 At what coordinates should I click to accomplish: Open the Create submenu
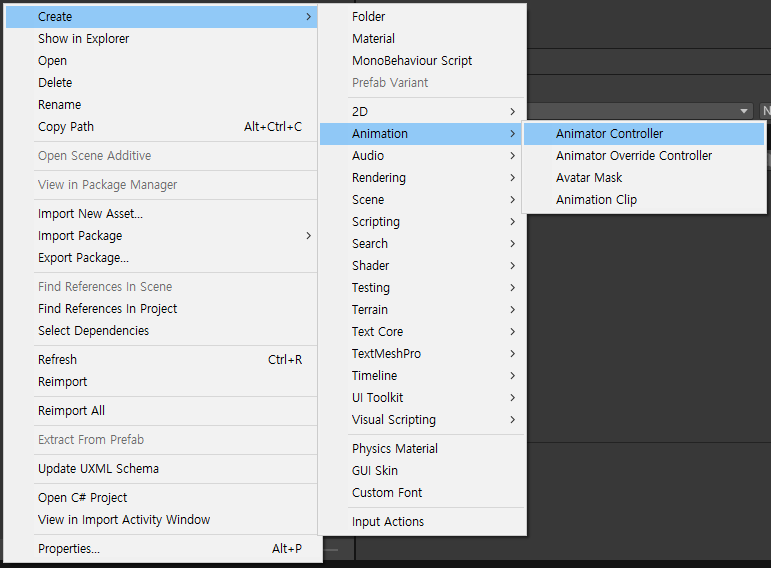(161, 17)
